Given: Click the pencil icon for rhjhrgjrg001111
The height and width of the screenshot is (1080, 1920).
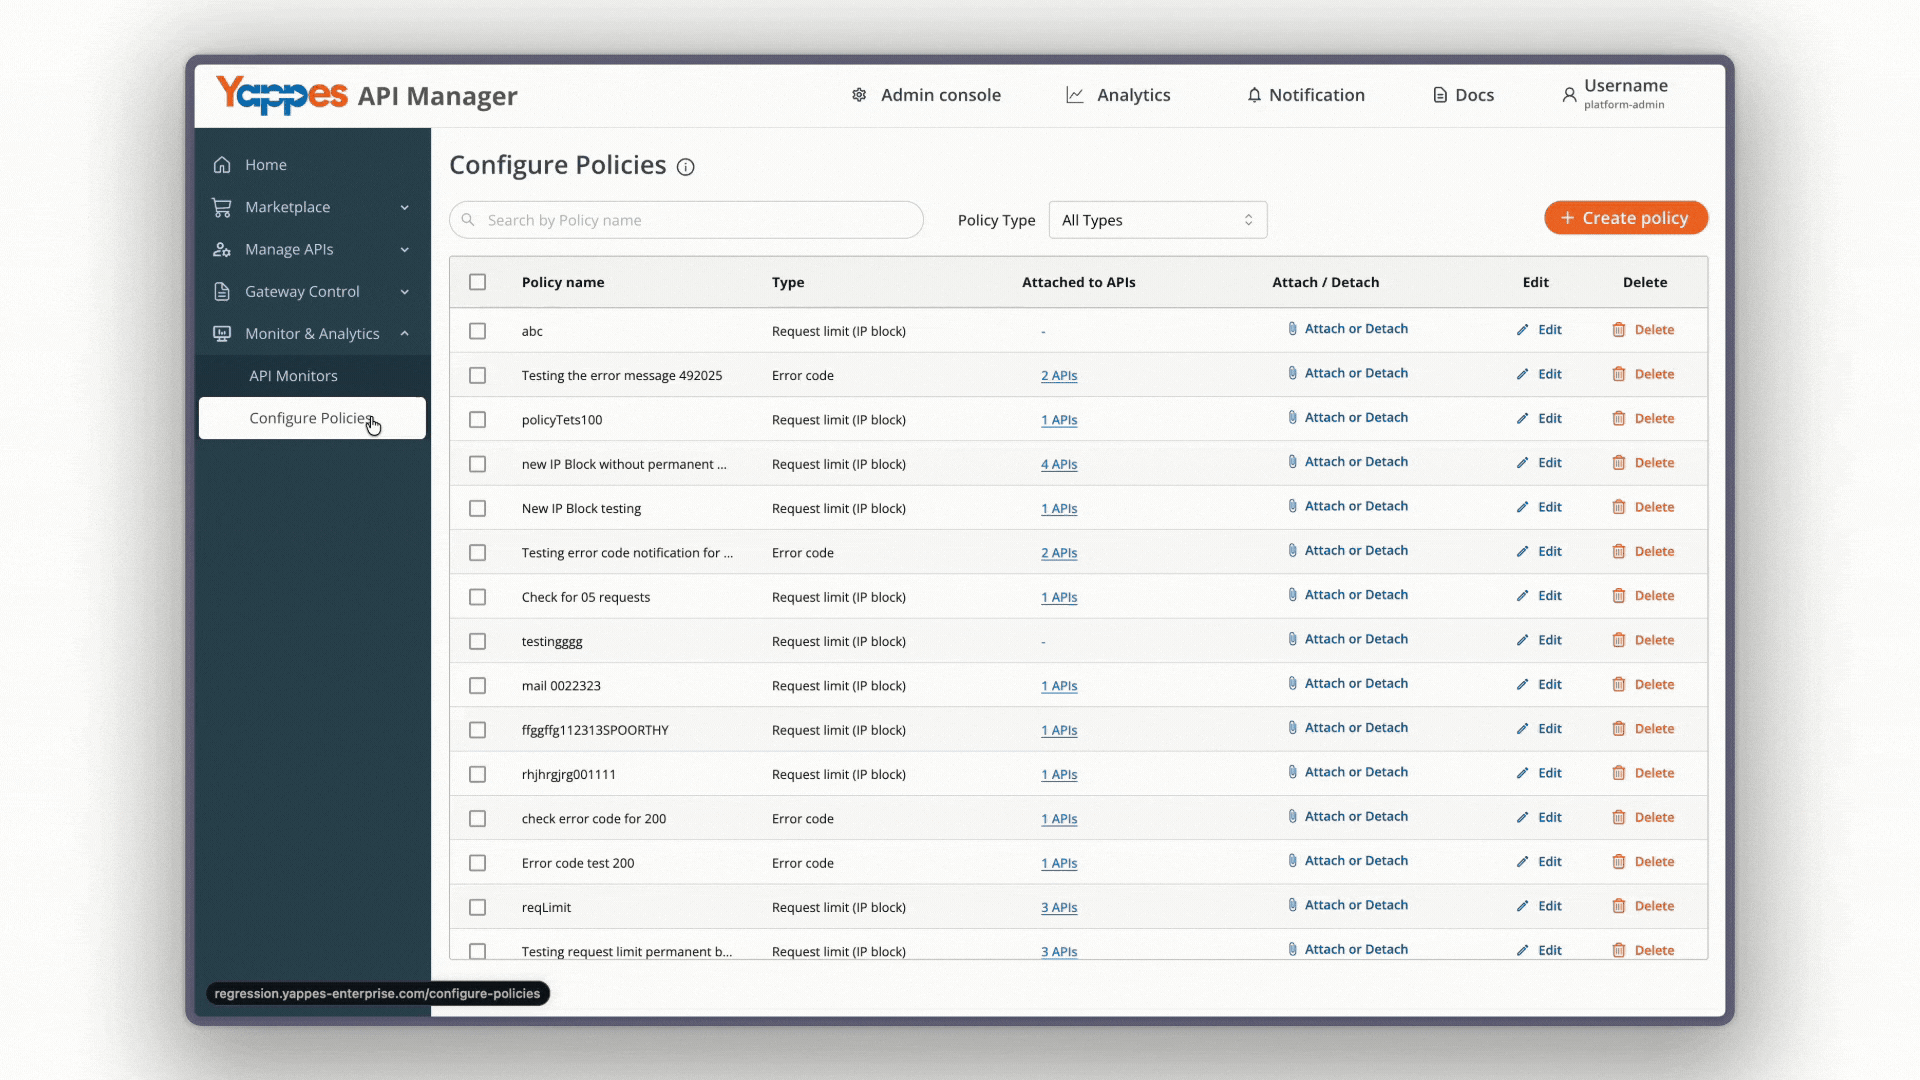Looking at the screenshot, I should coord(1522,773).
